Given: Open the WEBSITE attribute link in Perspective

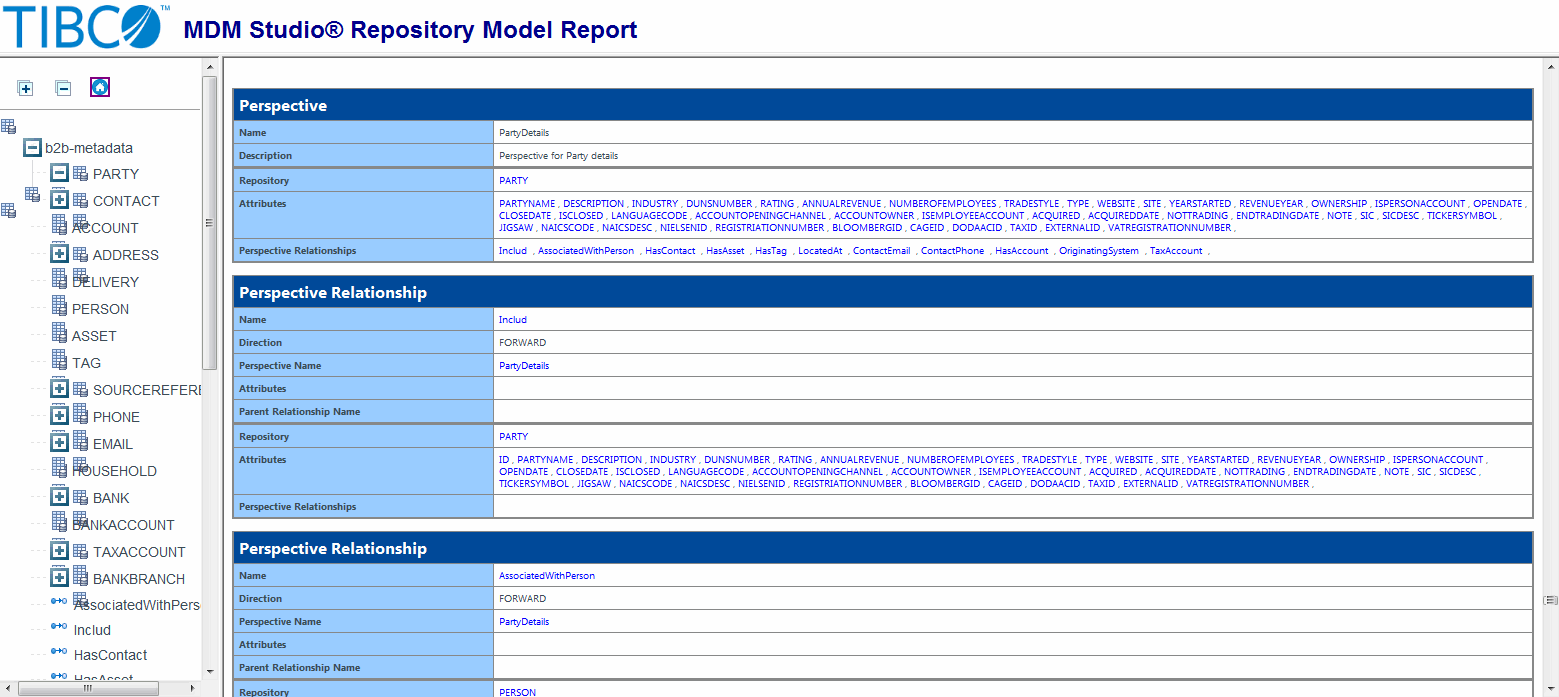Looking at the screenshot, I should pyautogui.click(x=1116, y=203).
